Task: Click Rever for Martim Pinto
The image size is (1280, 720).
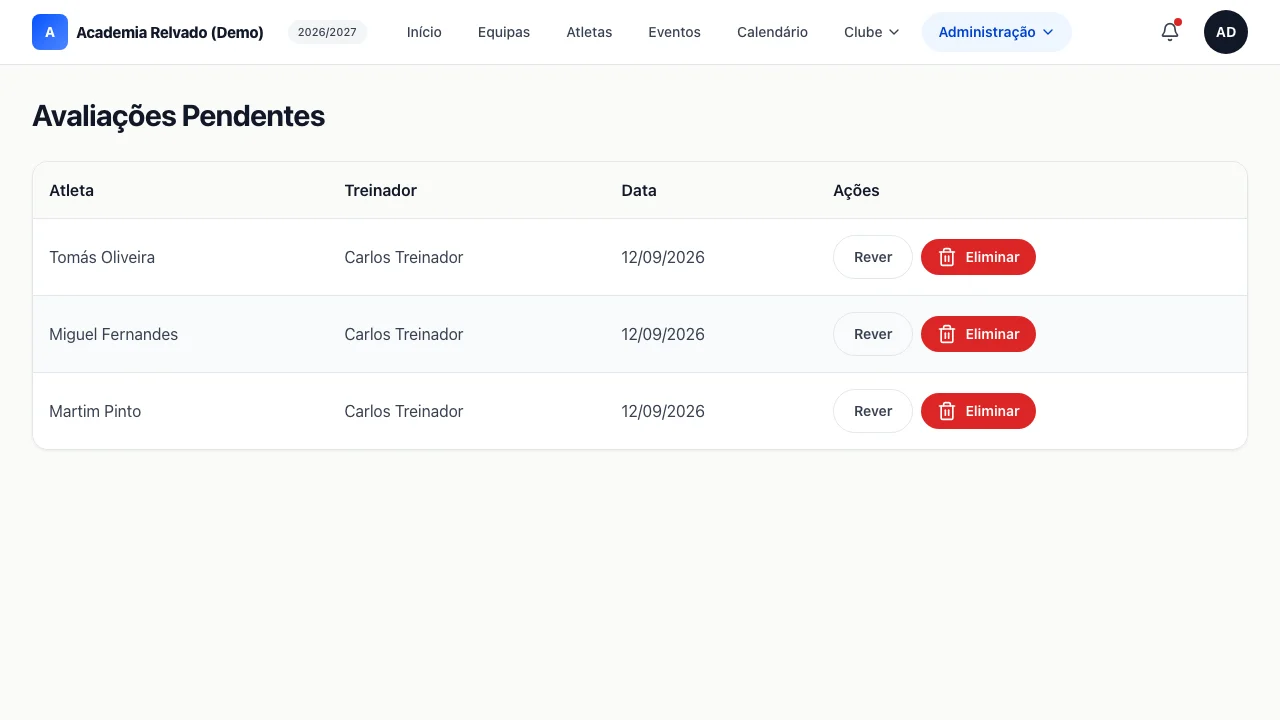Action: pos(873,411)
